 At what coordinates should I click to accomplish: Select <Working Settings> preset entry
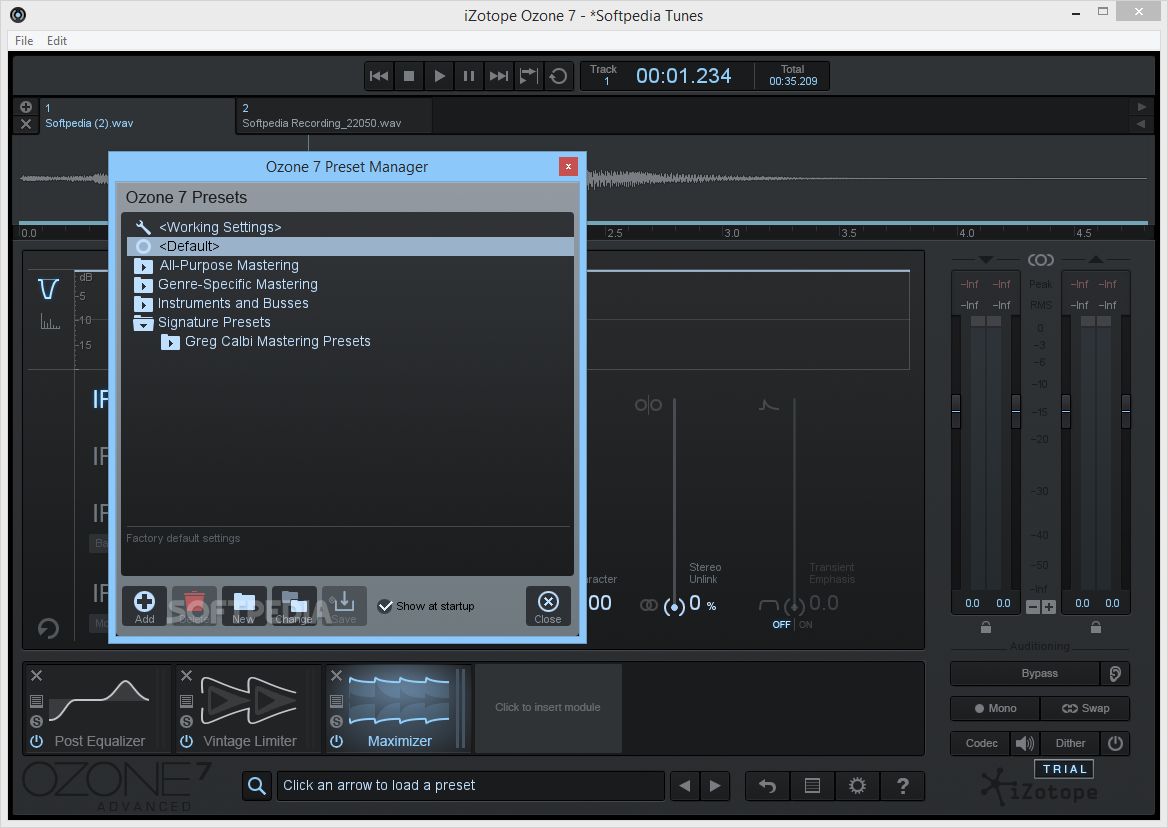click(350, 227)
